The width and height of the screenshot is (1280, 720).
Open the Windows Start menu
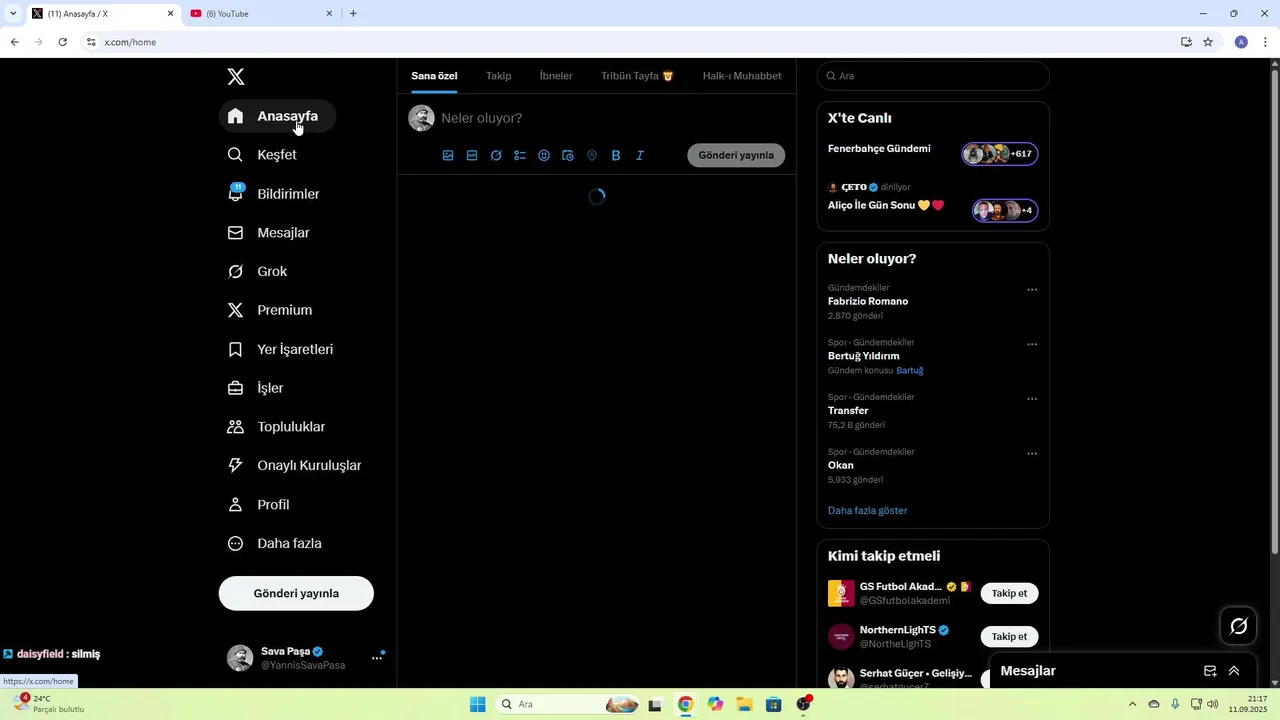478,704
